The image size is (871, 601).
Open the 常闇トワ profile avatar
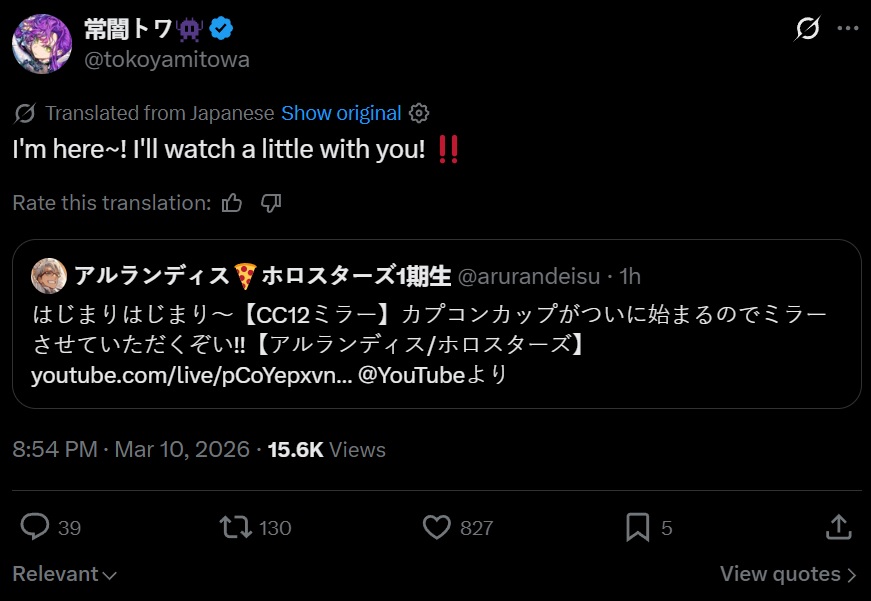tap(41, 45)
